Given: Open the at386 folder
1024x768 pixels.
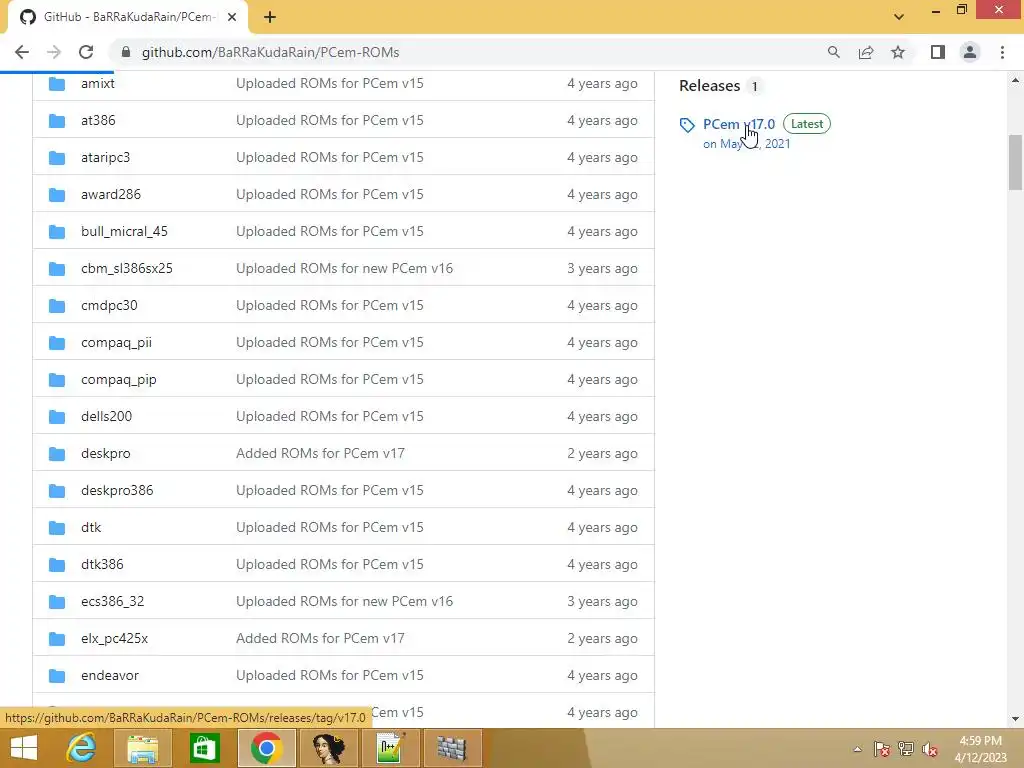Looking at the screenshot, I should click(x=98, y=120).
